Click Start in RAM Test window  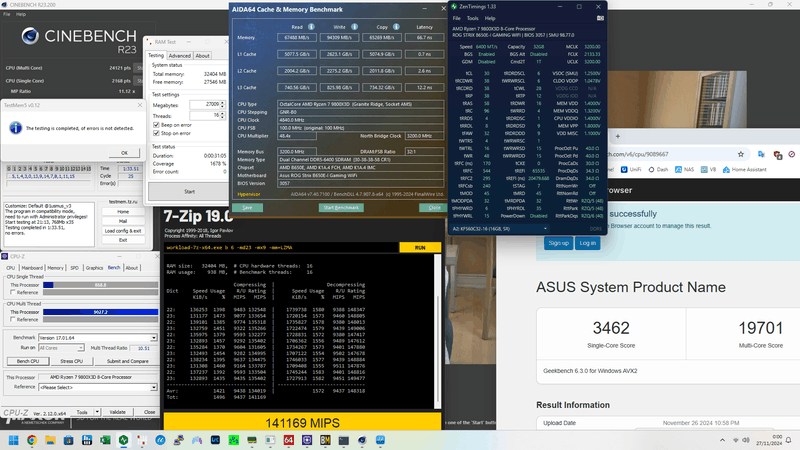point(189,191)
